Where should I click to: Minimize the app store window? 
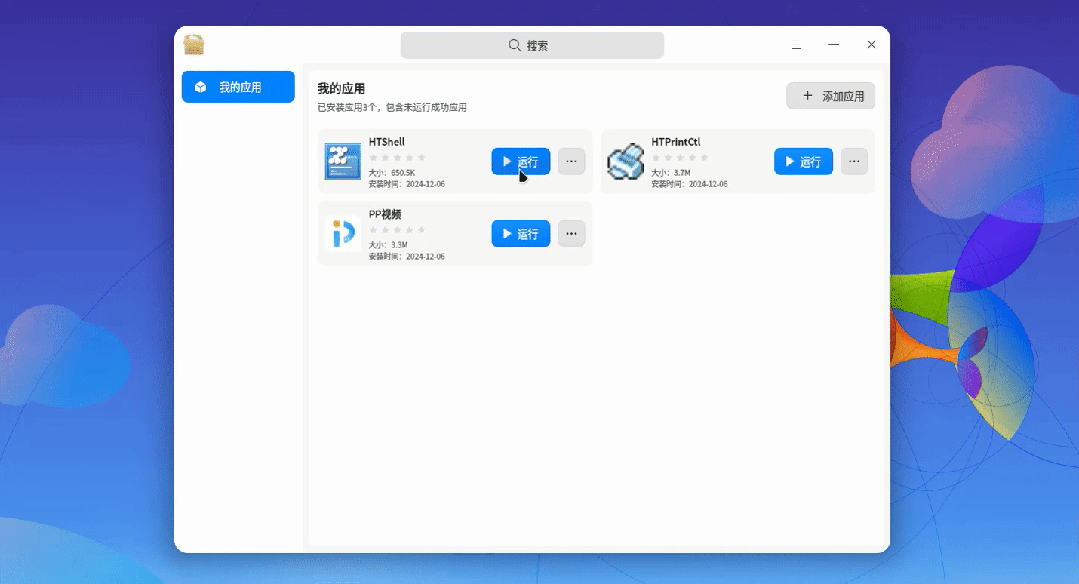[x=833, y=45]
